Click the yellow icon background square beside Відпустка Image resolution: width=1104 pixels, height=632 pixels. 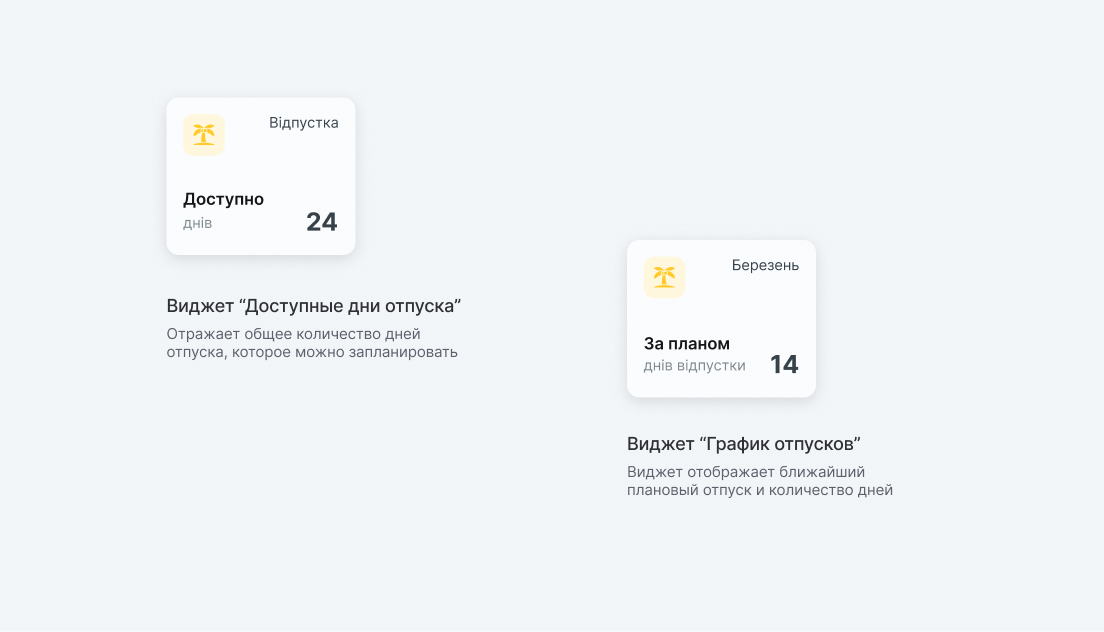[x=190, y=148]
